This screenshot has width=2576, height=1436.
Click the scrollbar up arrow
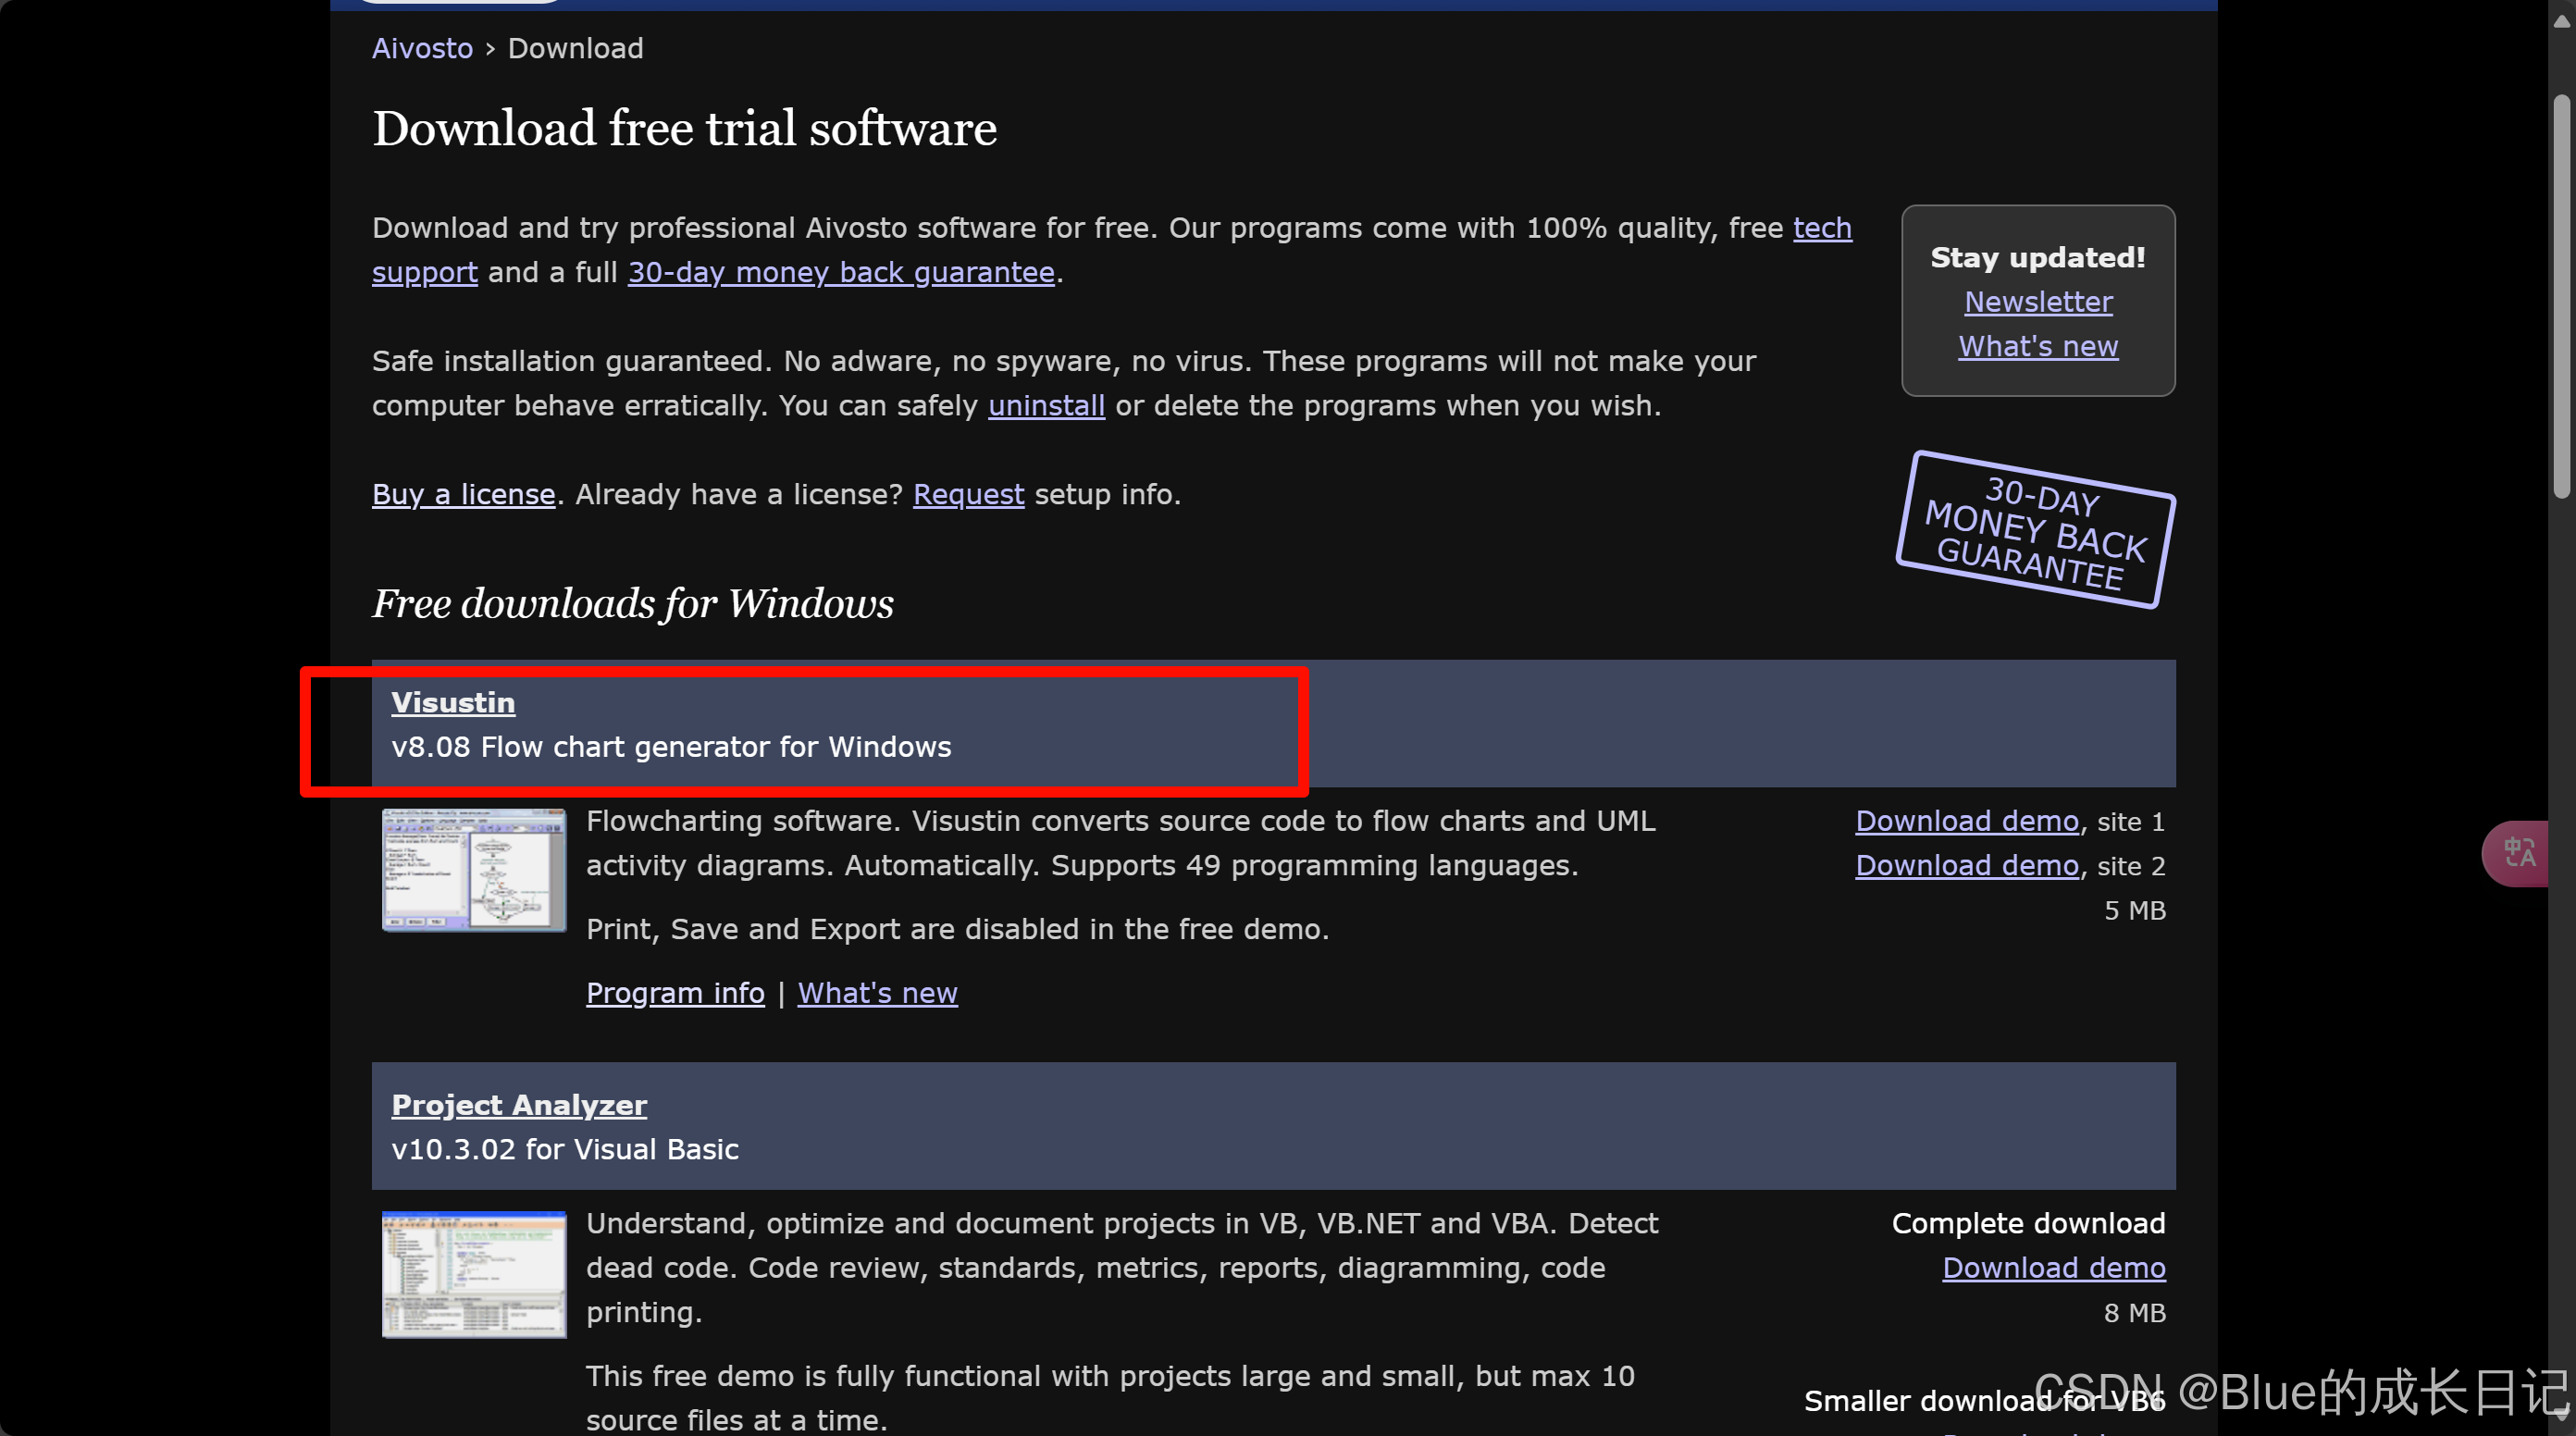pyautogui.click(x=2561, y=20)
